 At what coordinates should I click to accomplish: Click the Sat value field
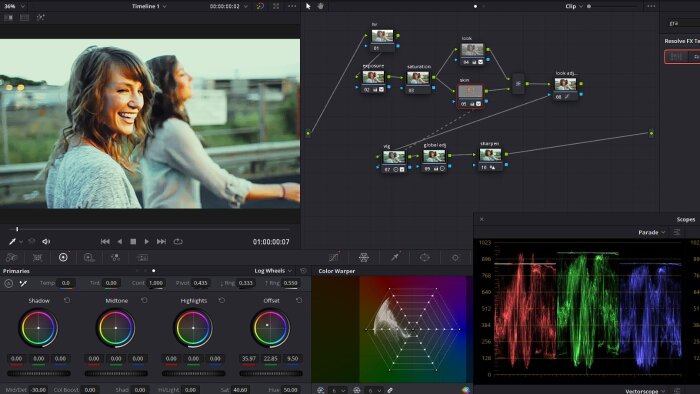(240, 390)
